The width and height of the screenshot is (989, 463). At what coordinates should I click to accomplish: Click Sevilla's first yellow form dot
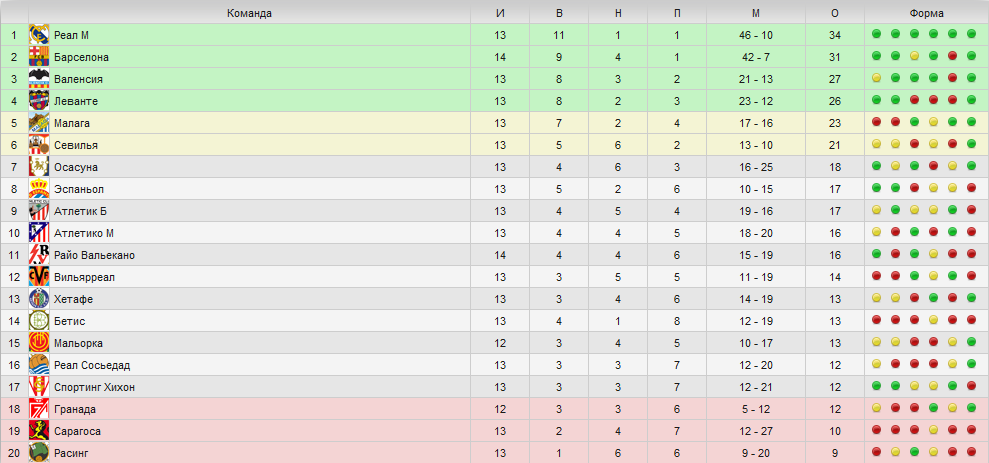877,145
